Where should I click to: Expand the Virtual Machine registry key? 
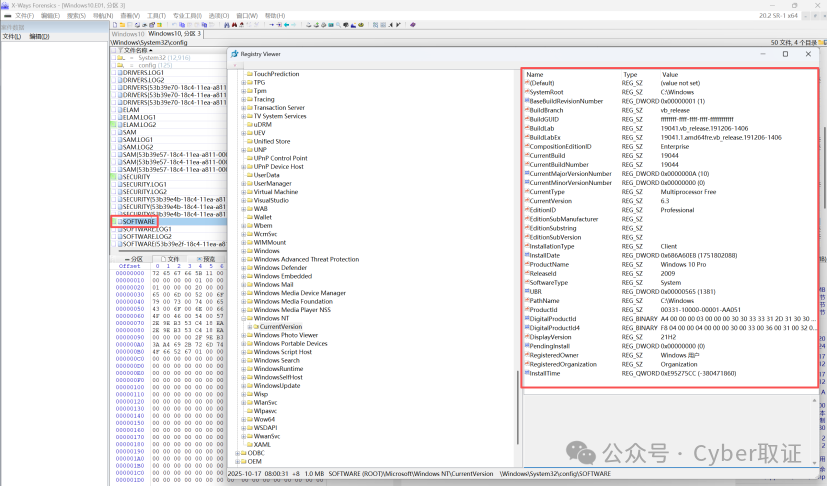point(244,191)
